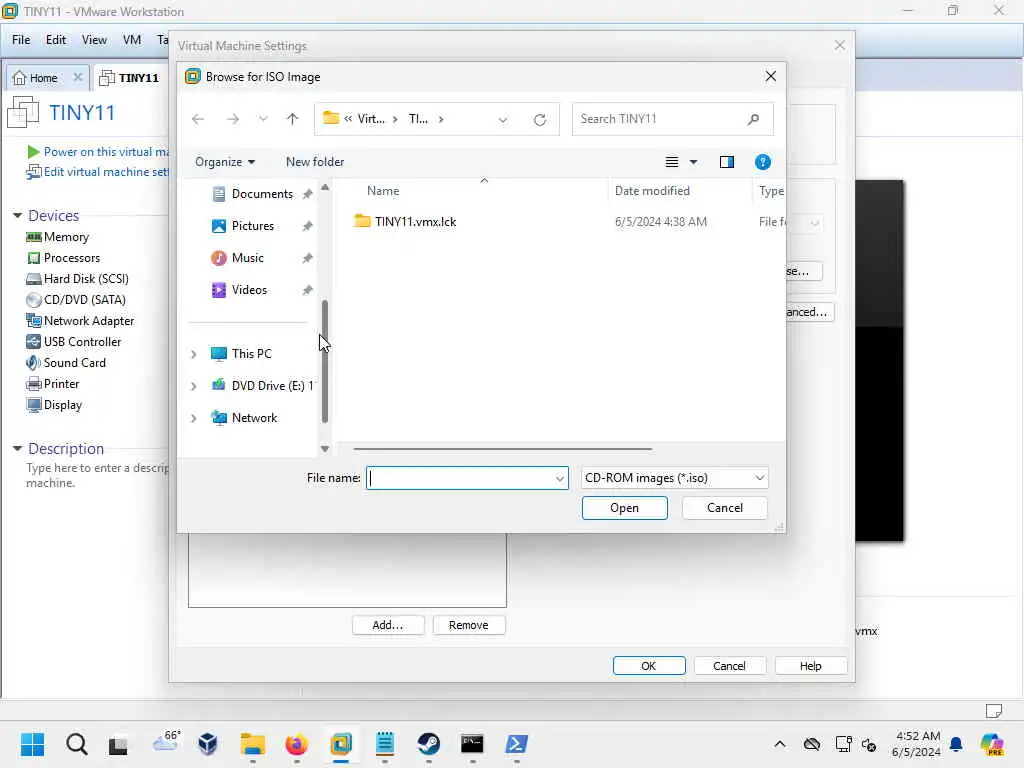This screenshot has height=768, width=1024.
Task: Click the search magnifier icon in Search TINY11
Action: click(x=753, y=119)
